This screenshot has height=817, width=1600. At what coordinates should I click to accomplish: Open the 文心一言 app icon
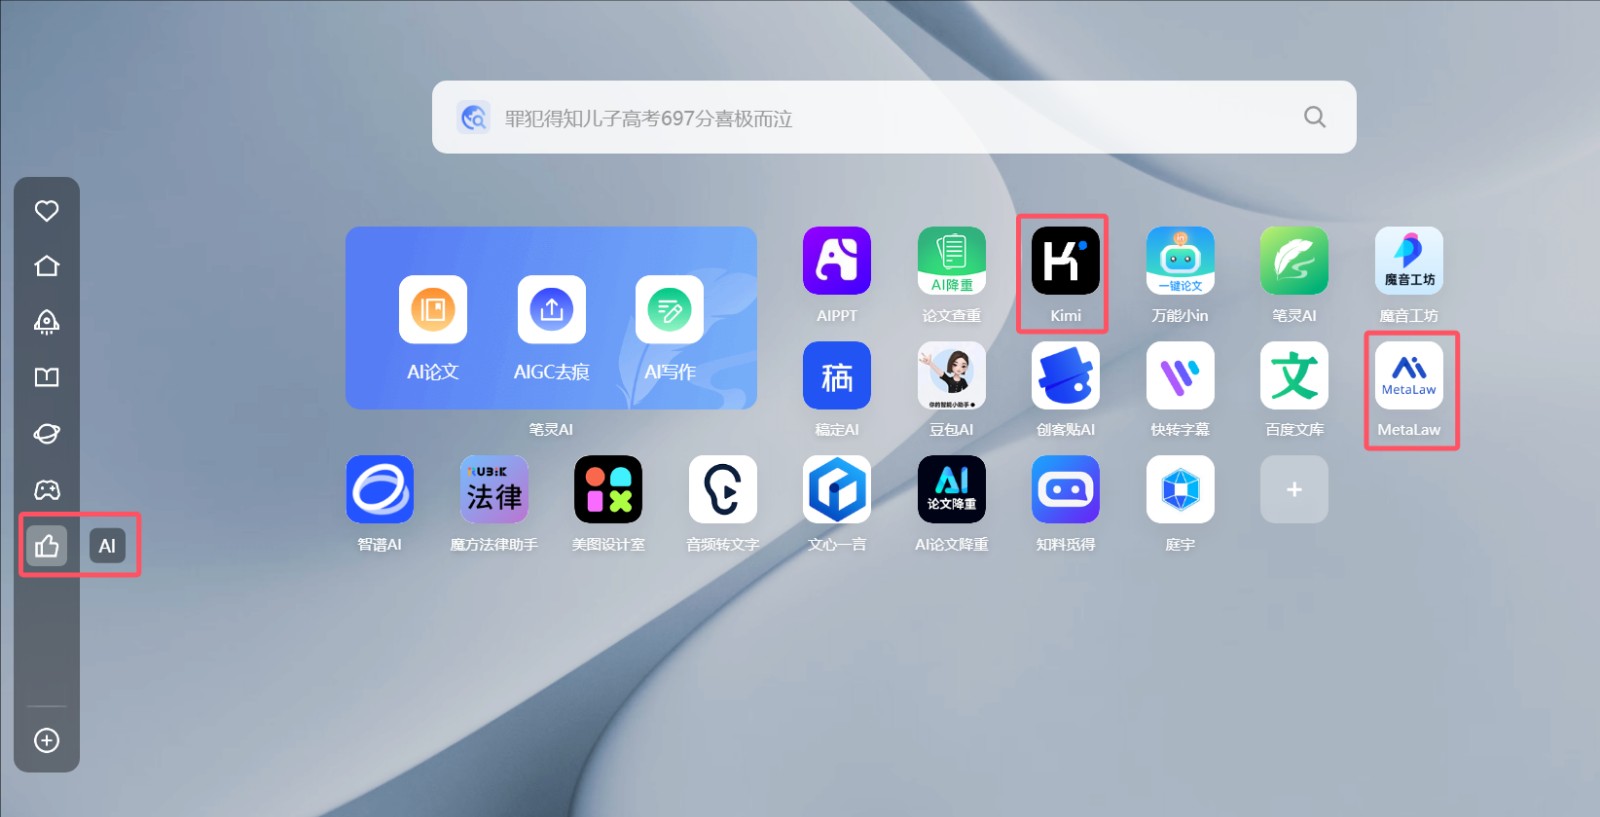click(x=837, y=489)
